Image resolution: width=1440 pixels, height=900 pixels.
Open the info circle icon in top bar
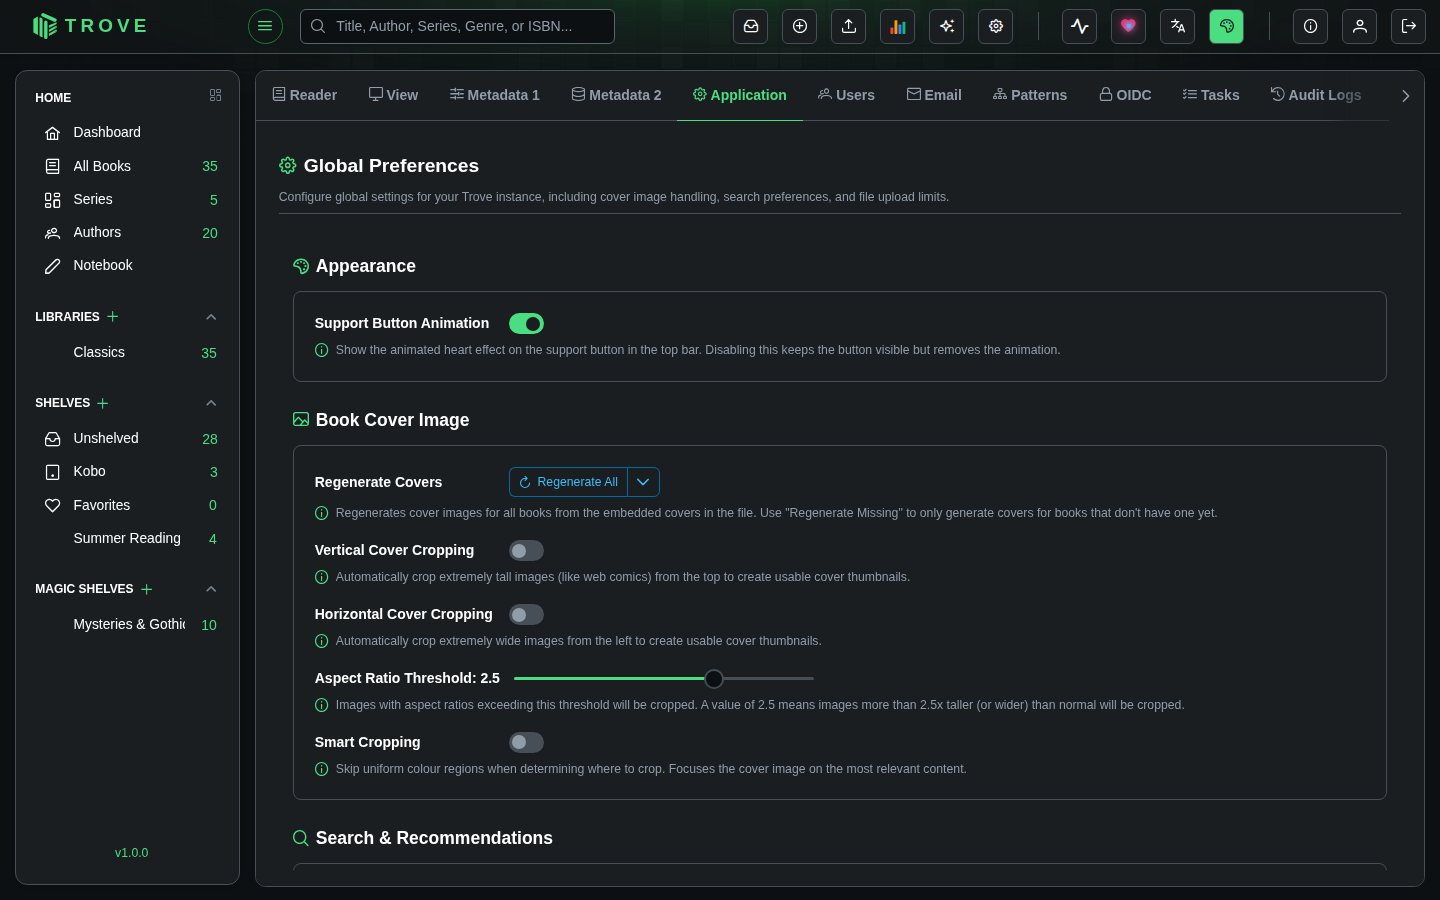[1310, 26]
